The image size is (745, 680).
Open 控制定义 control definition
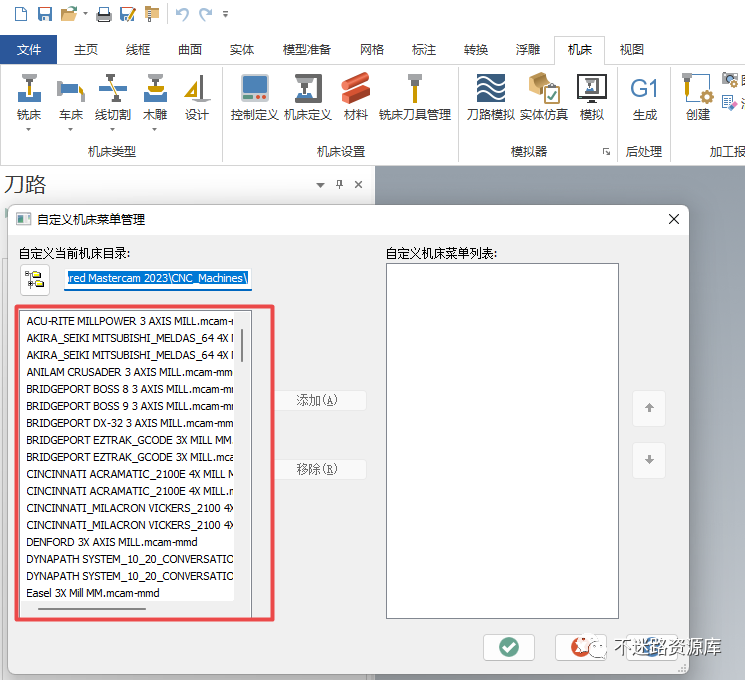pos(255,96)
